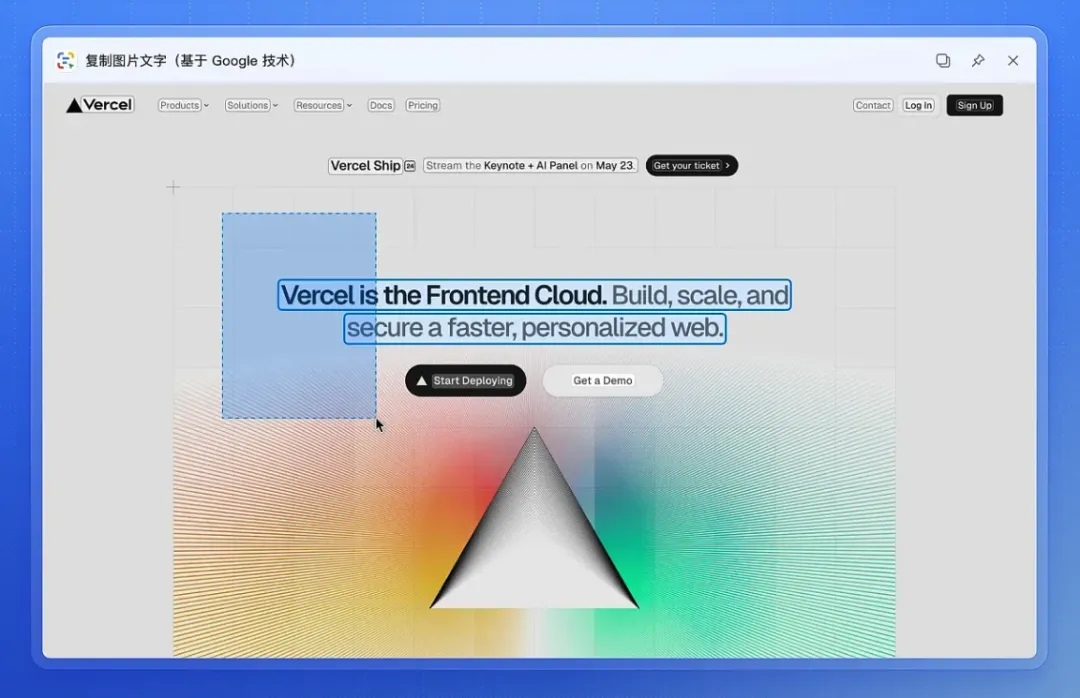Image resolution: width=1080 pixels, height=698 pixels.
Task: Click Get your ticket button
Action: click(692, 165)
